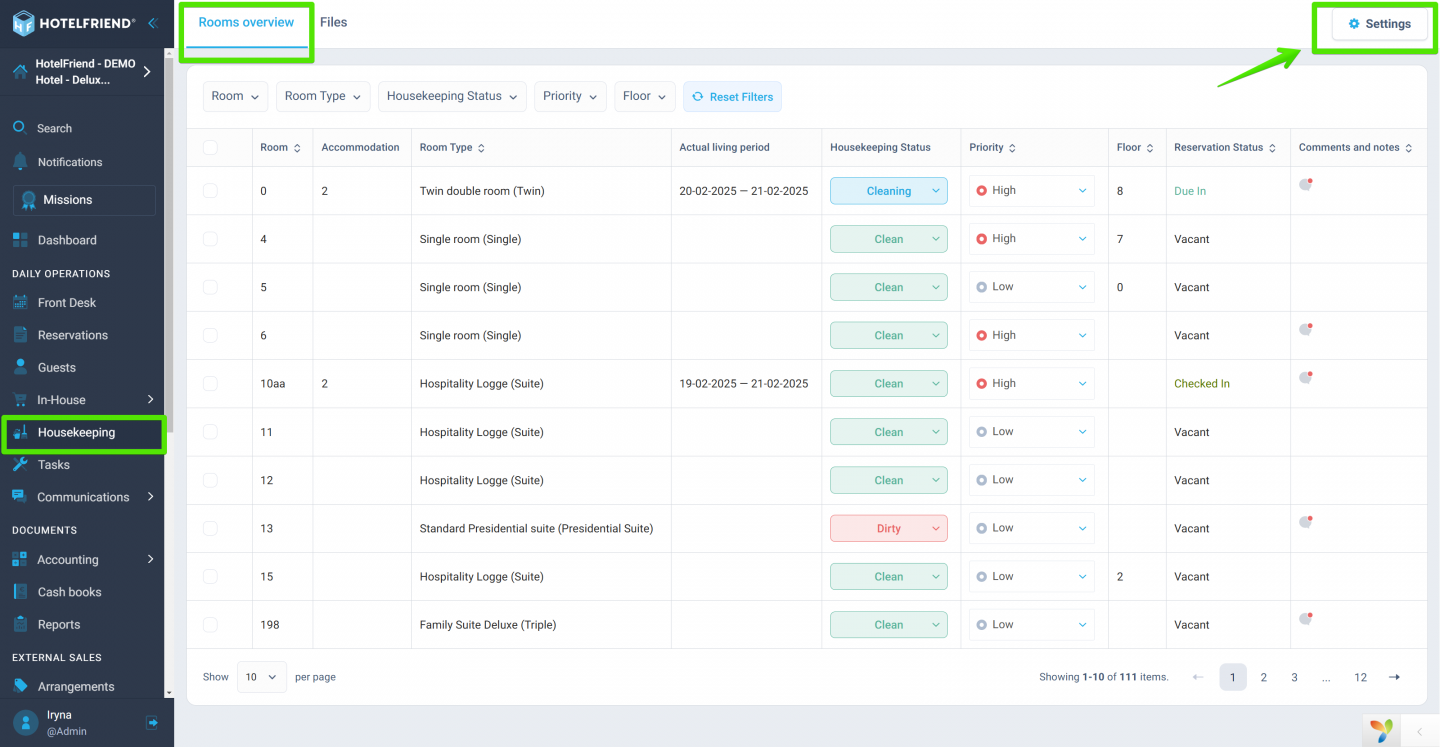
Task: Click the HotelFriend logo icon
Action: click(x=23, y=22)
